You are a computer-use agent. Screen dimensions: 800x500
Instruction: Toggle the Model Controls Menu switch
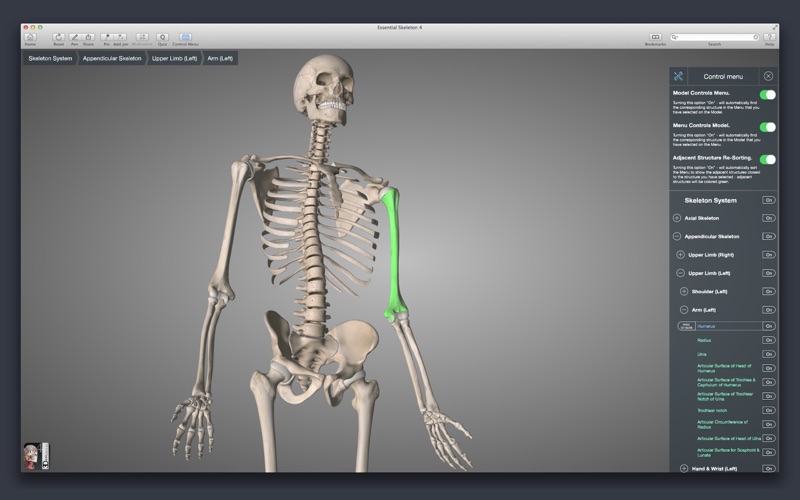(x=767, y=95)
